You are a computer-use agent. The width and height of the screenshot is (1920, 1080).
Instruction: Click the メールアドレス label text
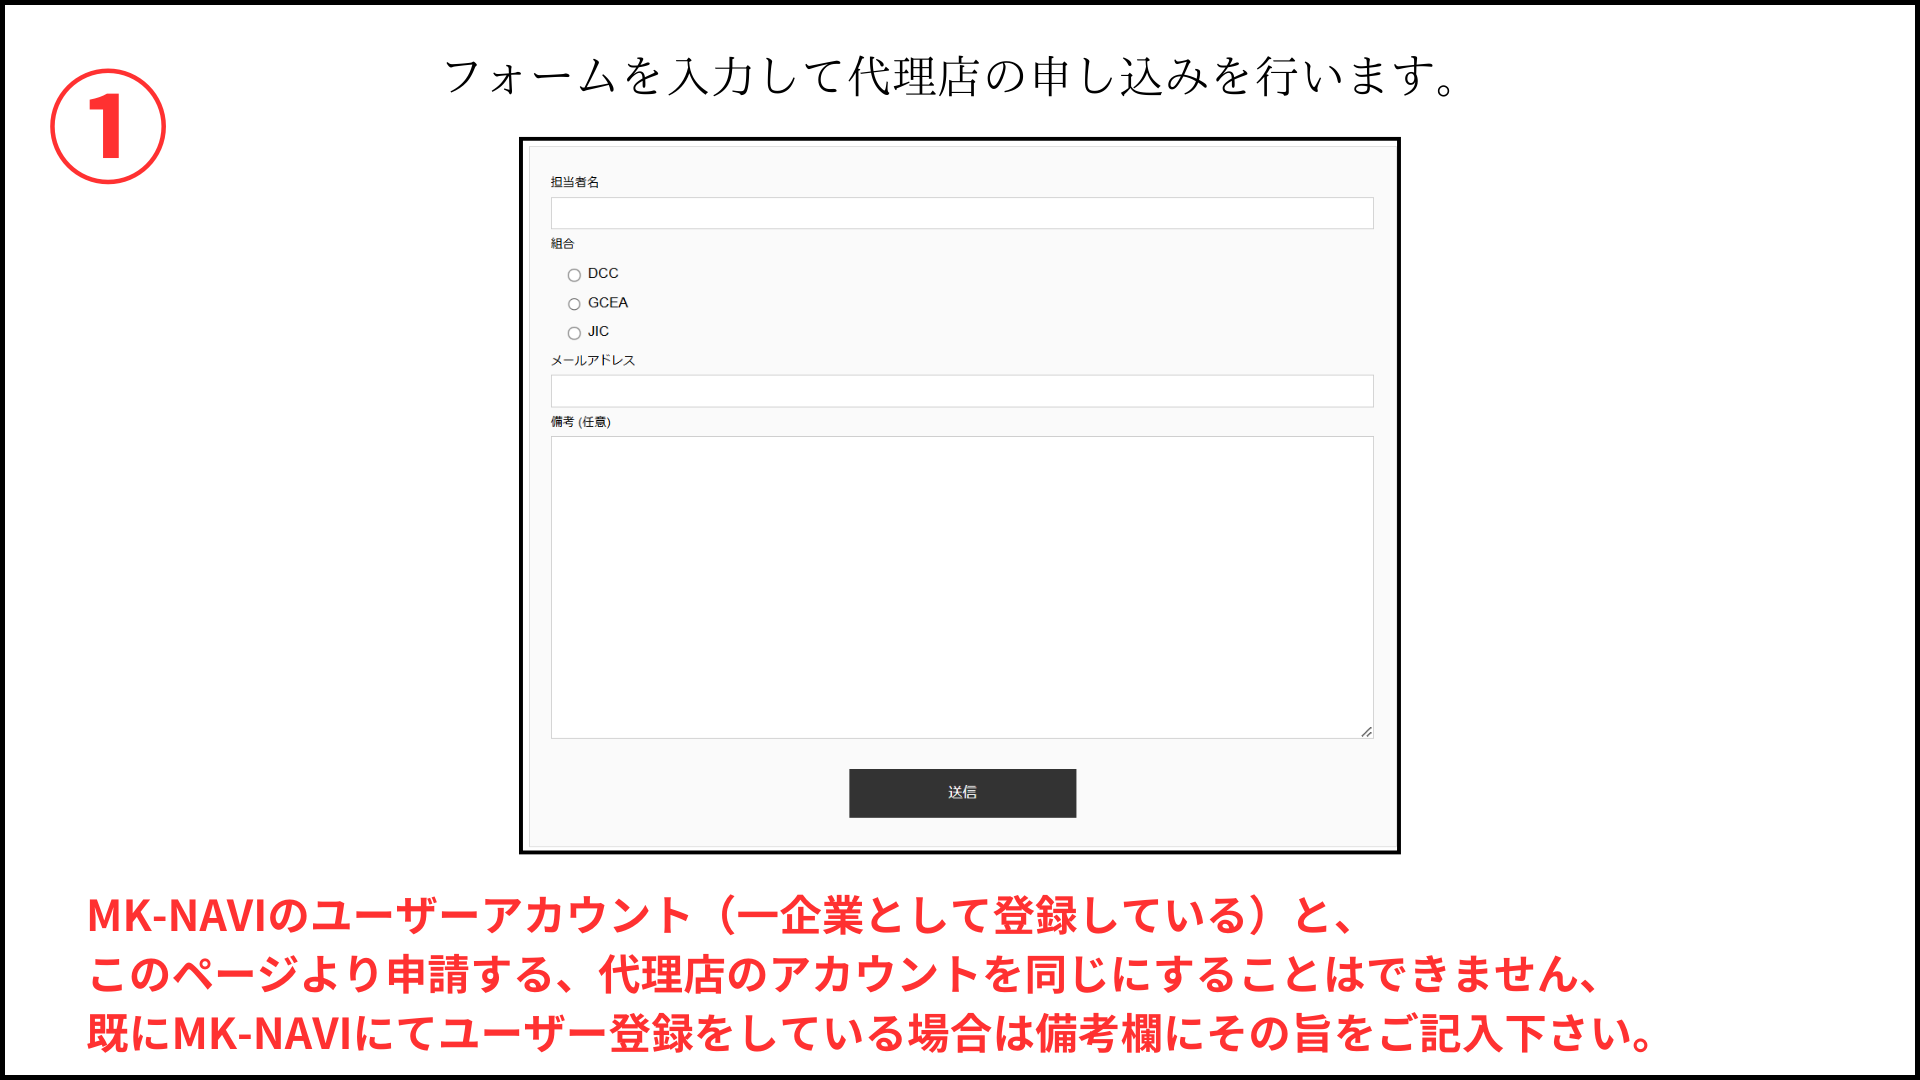(x=593, y=360)
